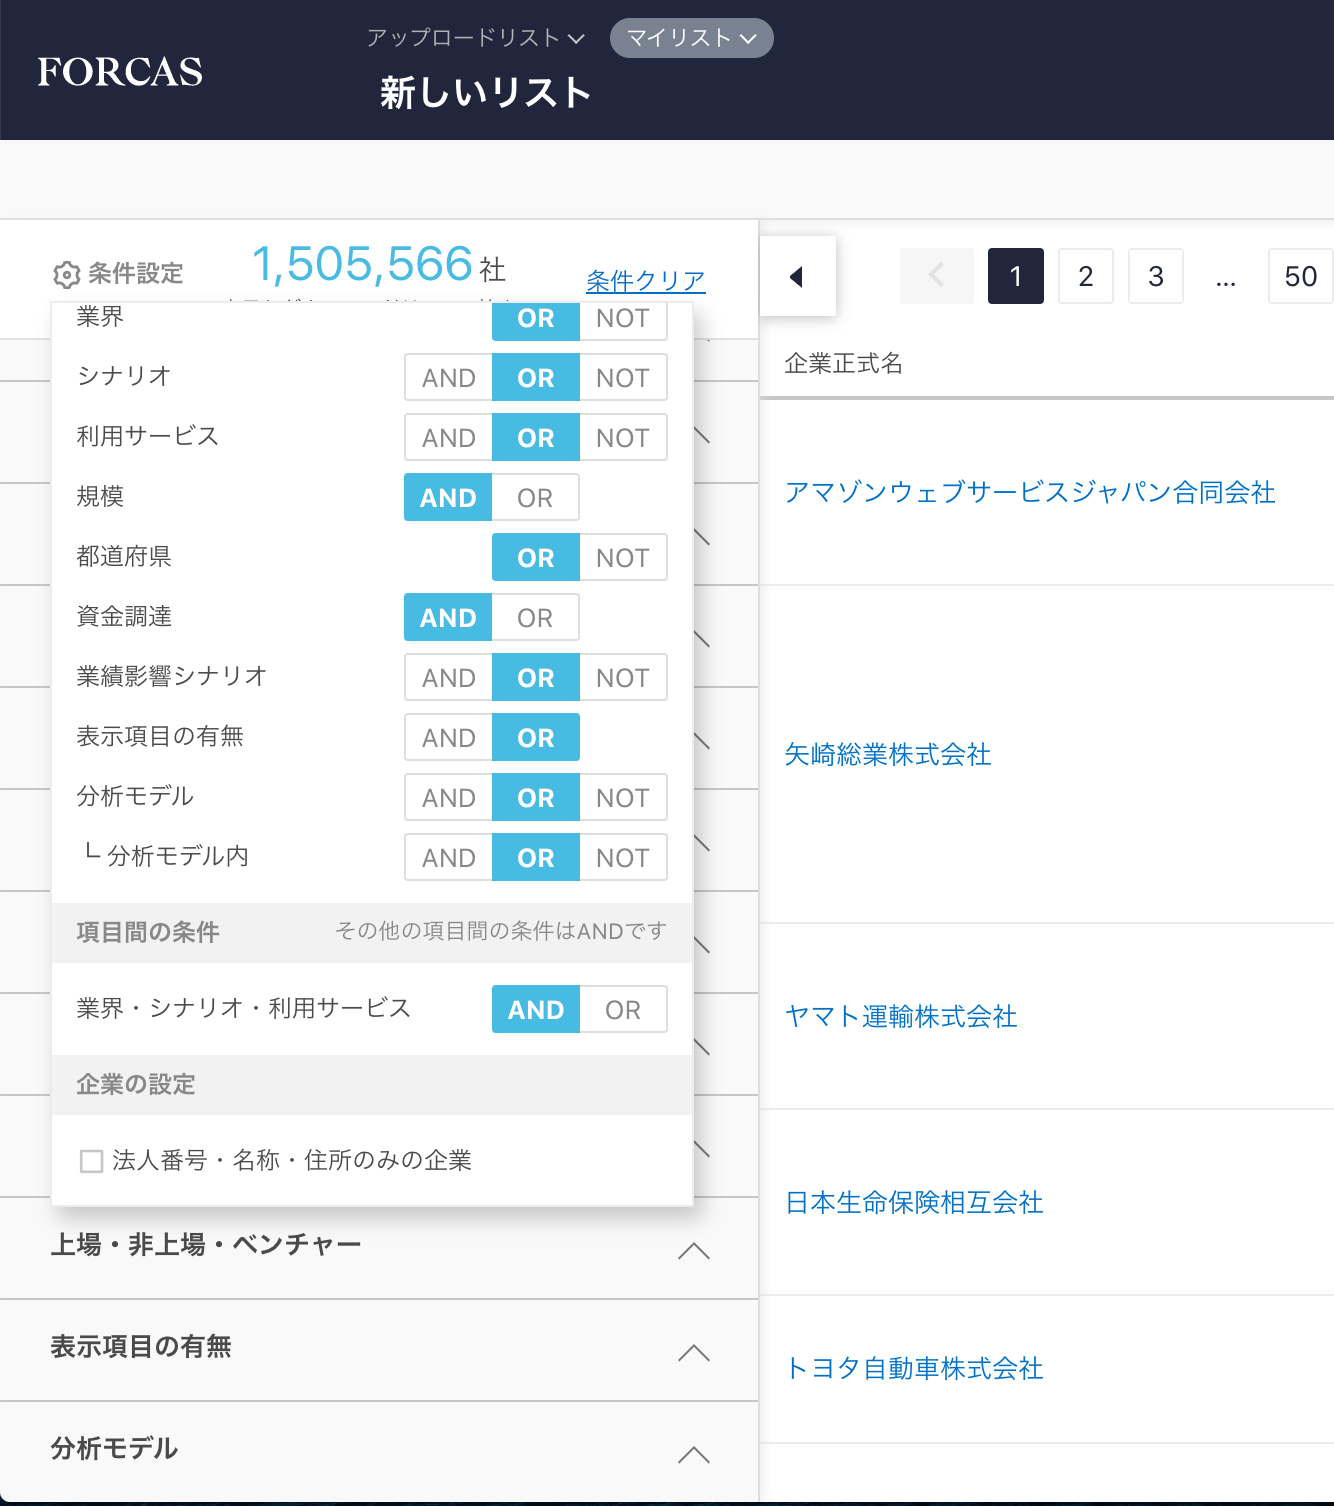Switch the シナリオ condition to AND
Viewport: 1334px width, 1506px height.
[447, 377]
